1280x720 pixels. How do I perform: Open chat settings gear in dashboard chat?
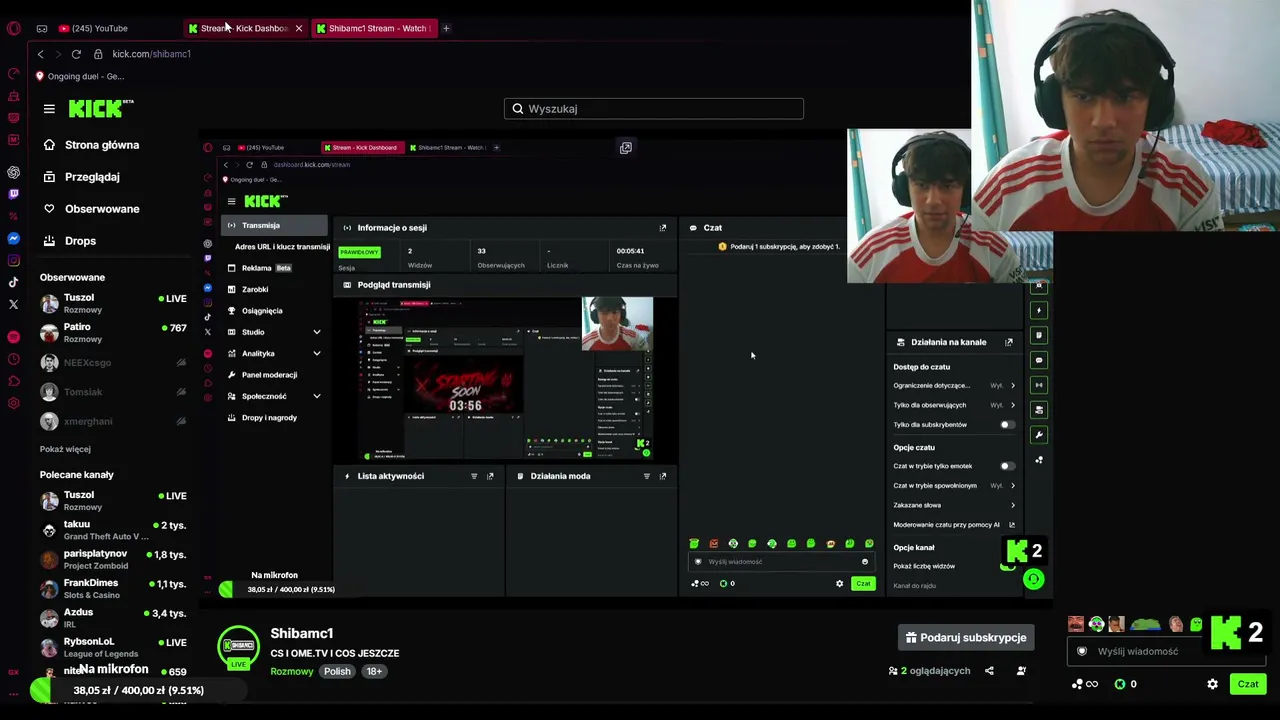click(x=840, y=583)
